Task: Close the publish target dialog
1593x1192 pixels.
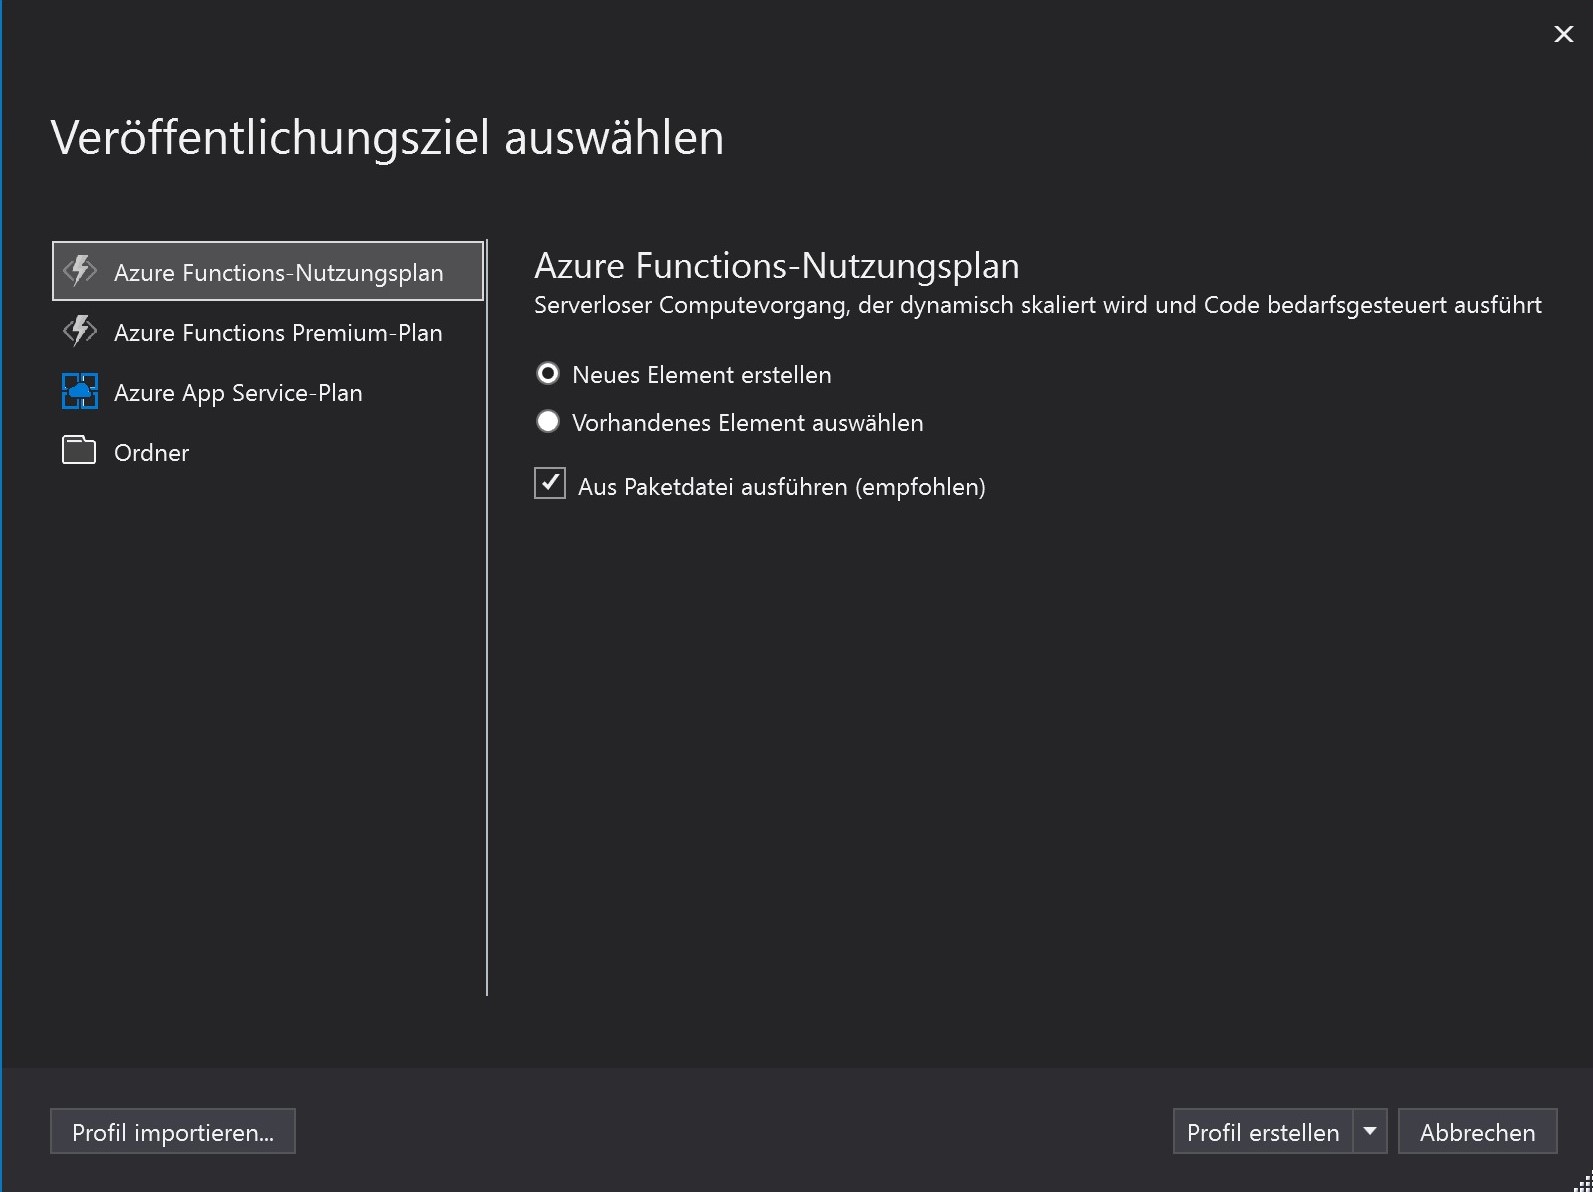Action: click(x=1563, y=34)
